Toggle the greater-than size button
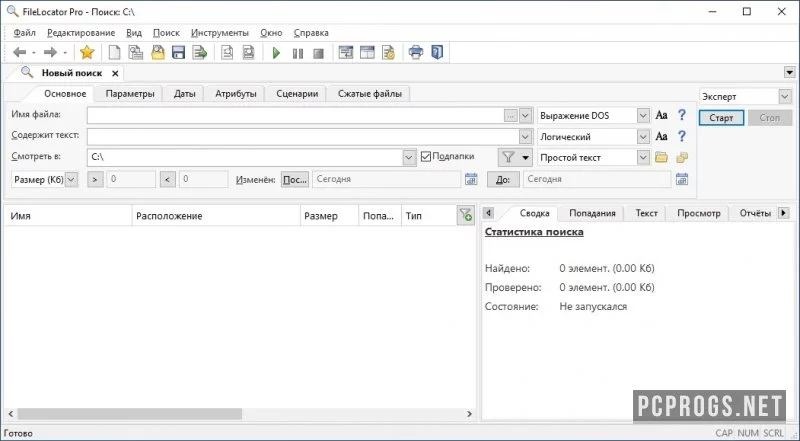The width and height of the screenshot is (800, 441). tap(95, 179)
